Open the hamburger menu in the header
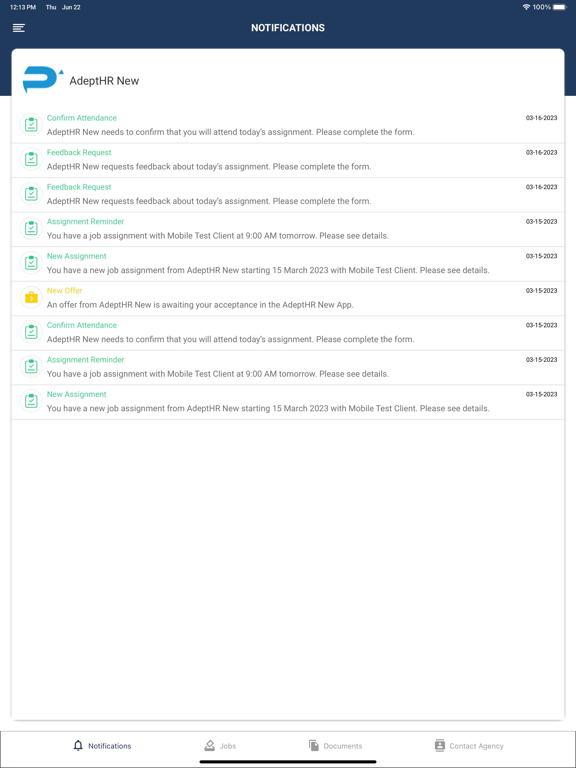576x768 pixels. click(x=19, y=28)
